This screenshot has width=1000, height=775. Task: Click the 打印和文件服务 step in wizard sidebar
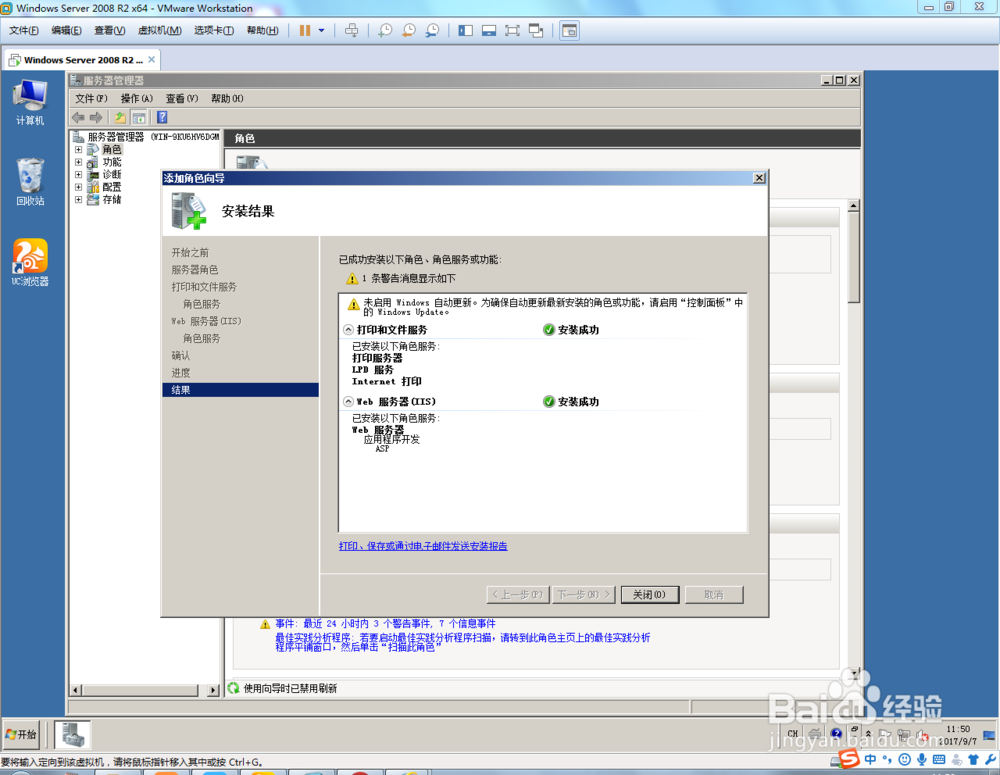(204, 287)
